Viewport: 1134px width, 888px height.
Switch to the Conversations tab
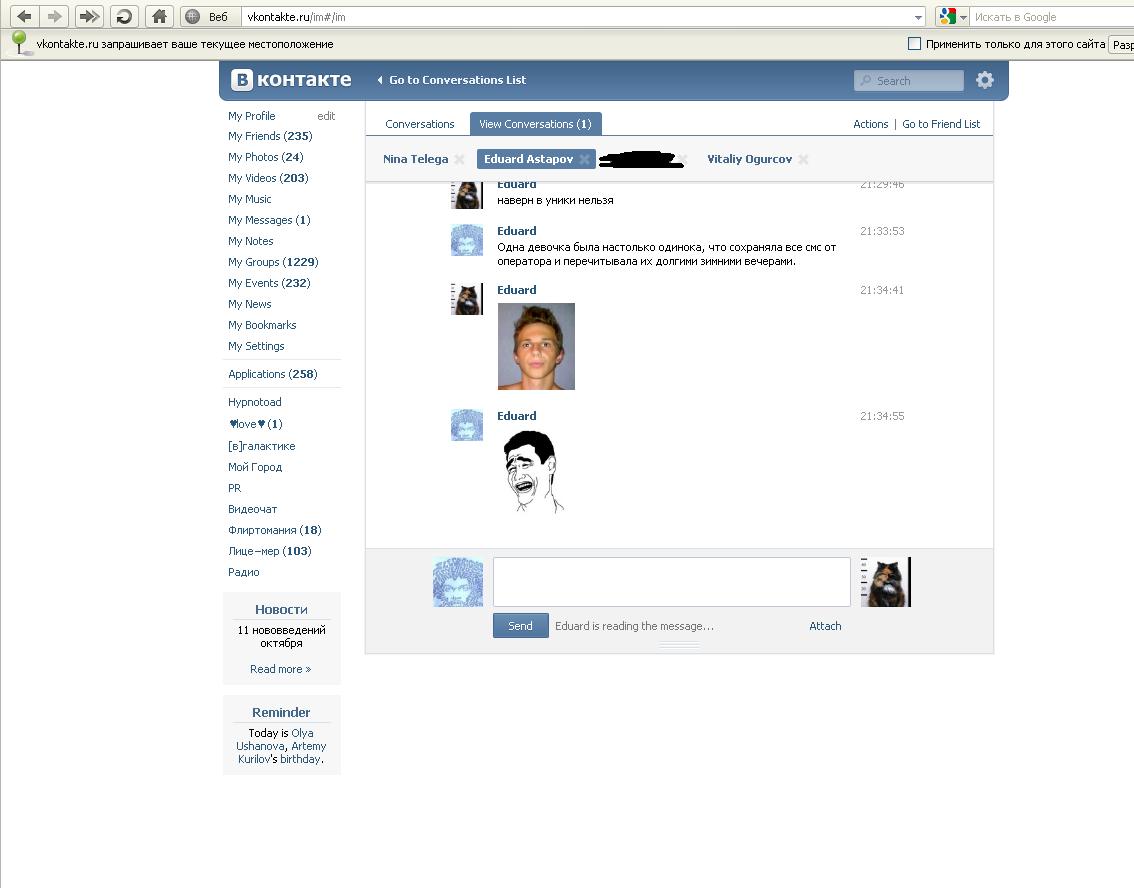(419, 124)
